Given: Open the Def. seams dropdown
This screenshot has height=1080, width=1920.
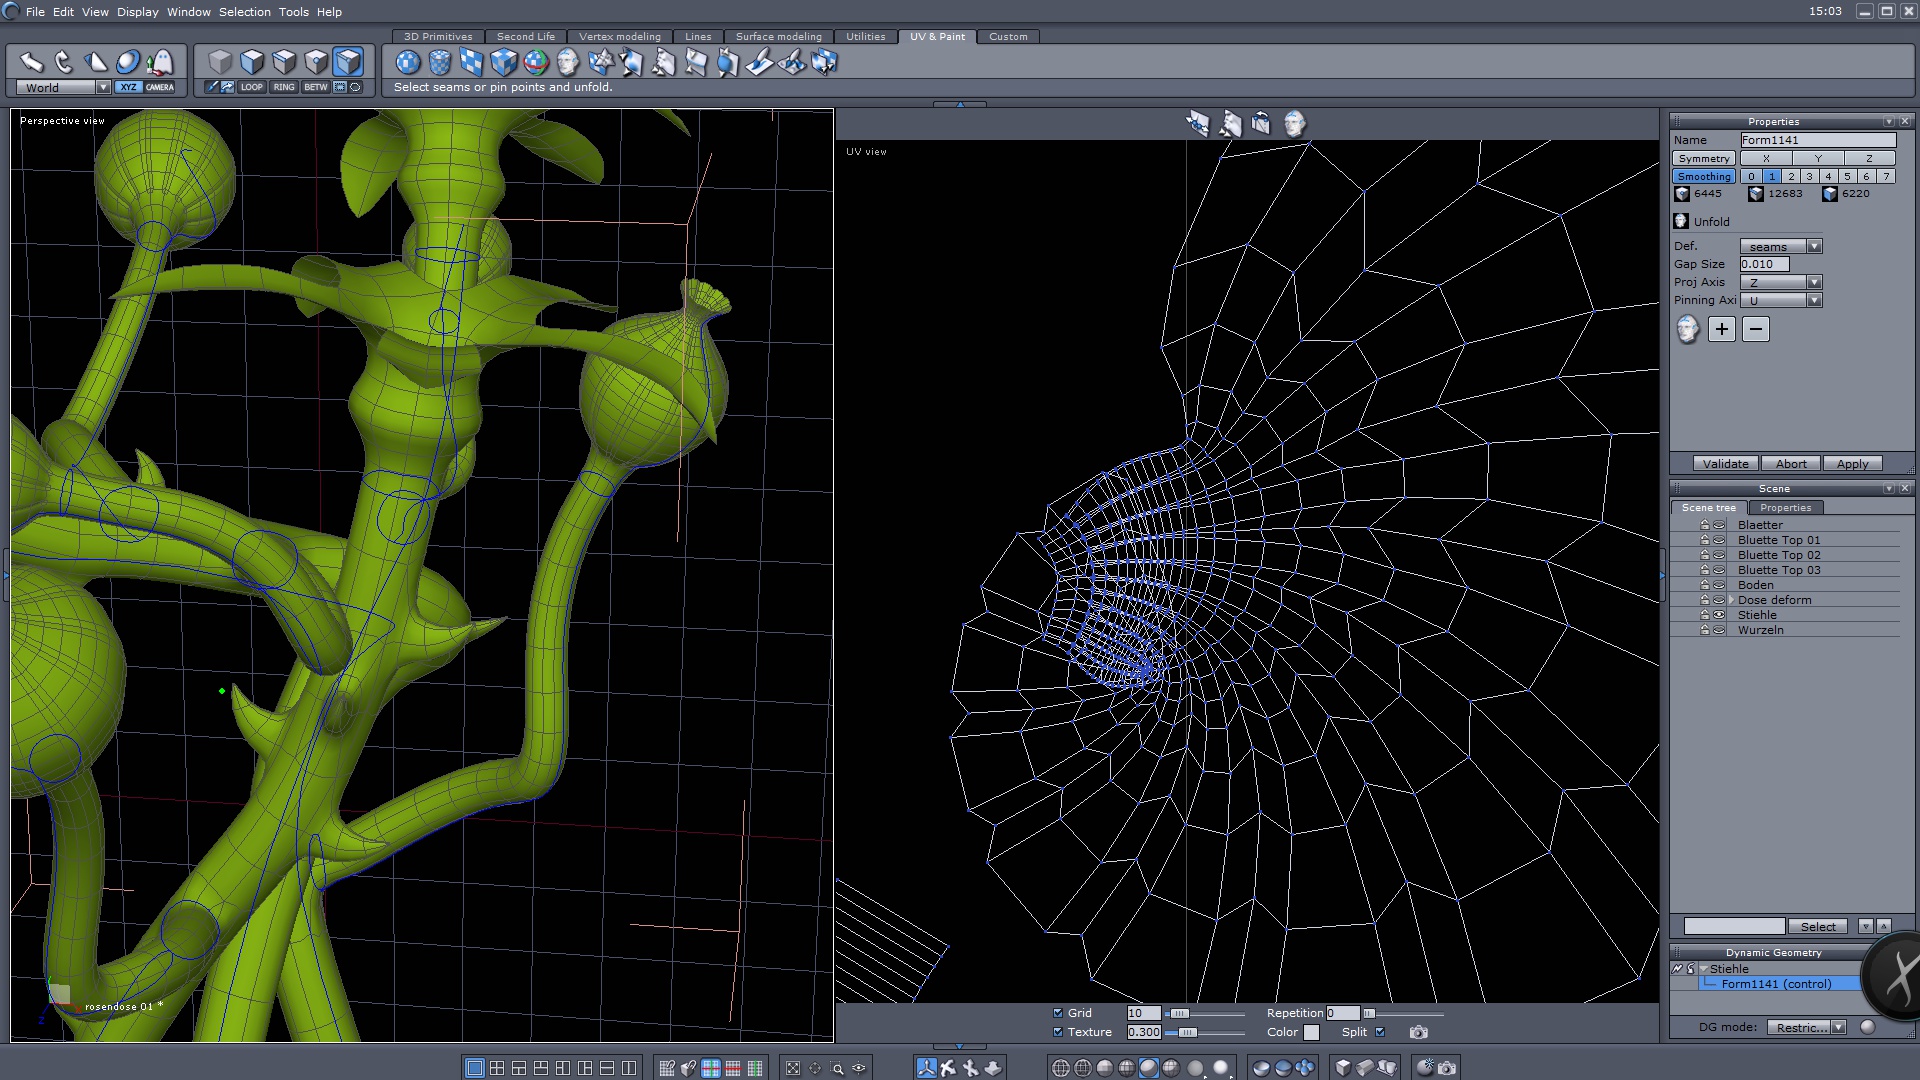Looking at the screenshot, I should point(1814,247).
